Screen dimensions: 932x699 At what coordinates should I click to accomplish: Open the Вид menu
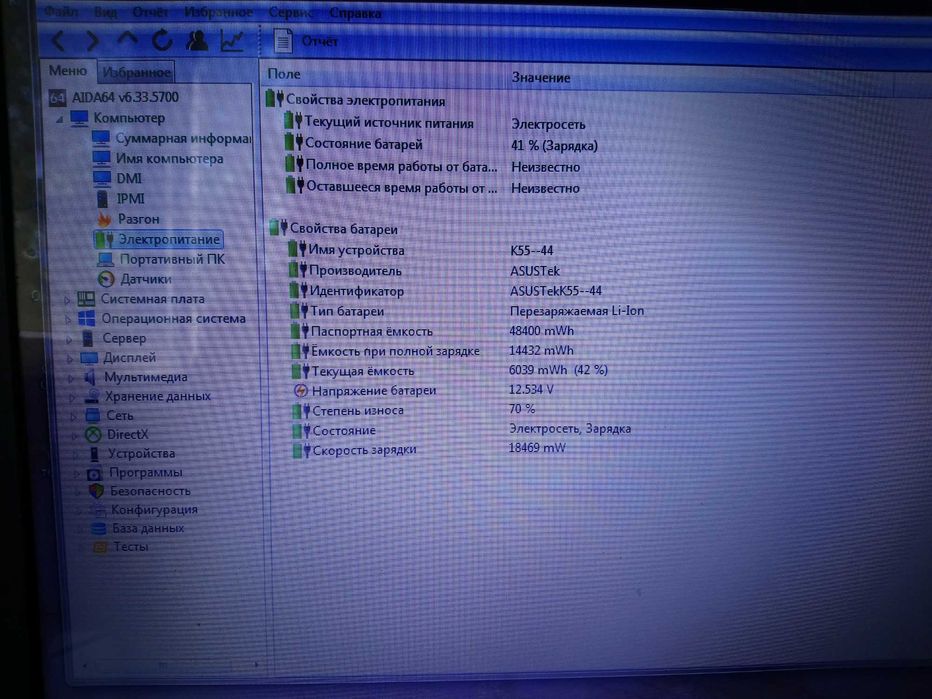(x=105, y=12)
